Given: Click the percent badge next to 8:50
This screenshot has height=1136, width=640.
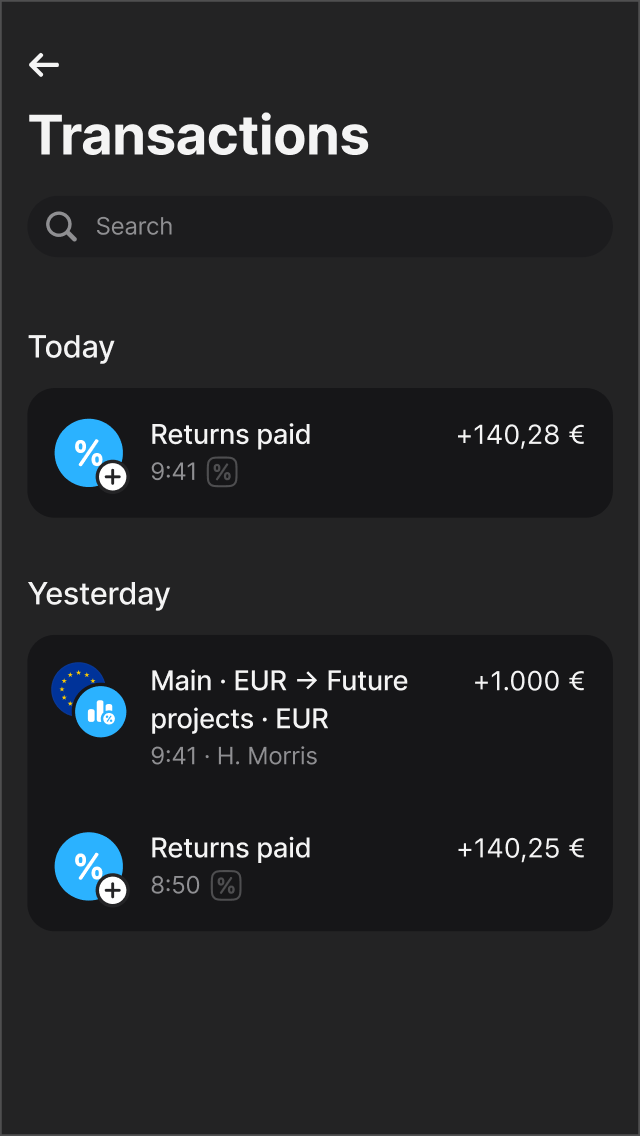Looking at the screenshot, I should (224, 885).
